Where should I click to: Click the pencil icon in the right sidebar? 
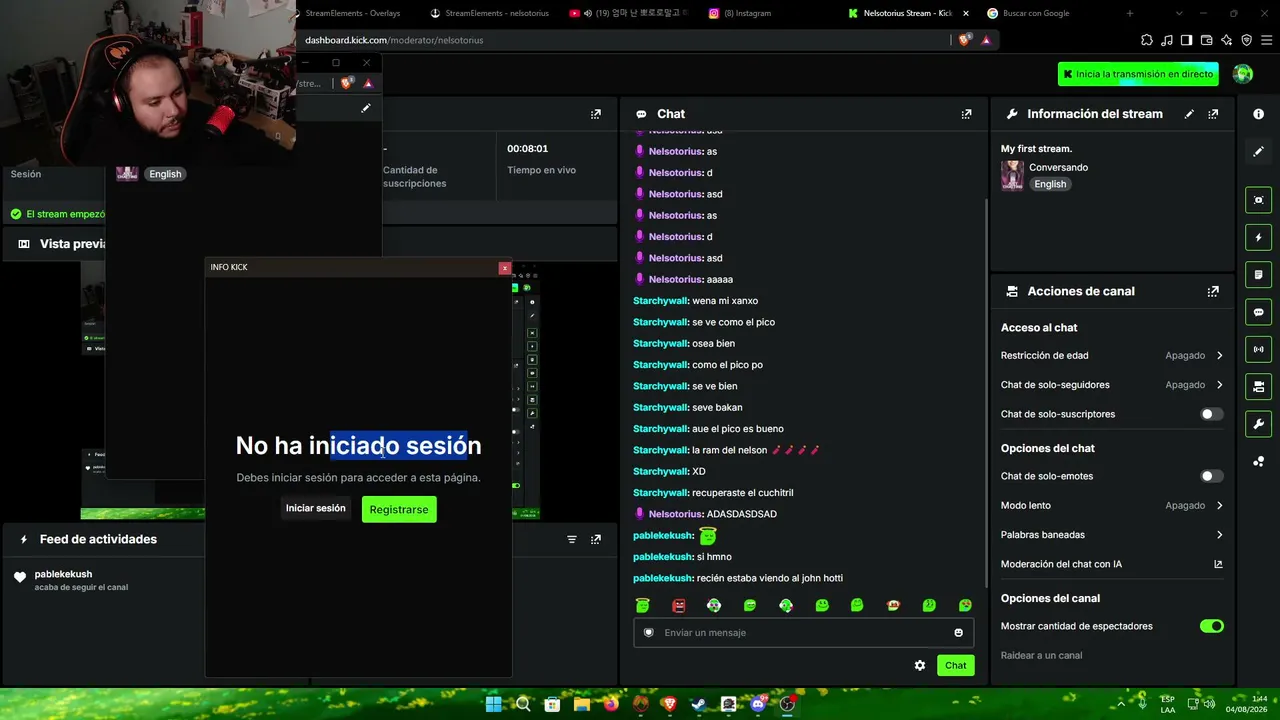tap(1259, 151)
